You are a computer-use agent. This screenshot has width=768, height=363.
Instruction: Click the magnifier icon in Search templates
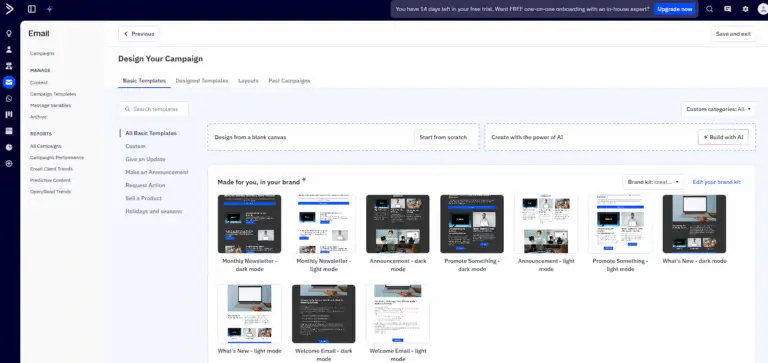tap(127, 109)
